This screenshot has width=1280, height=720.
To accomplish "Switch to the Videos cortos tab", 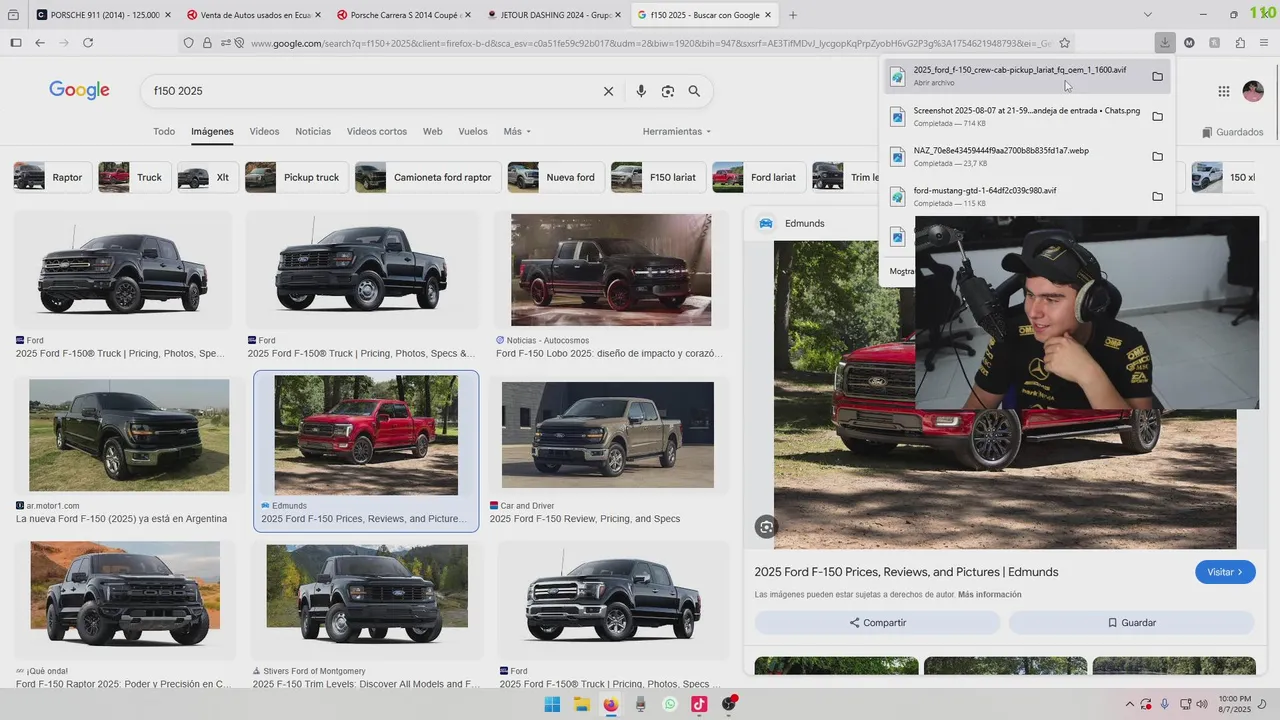I will tap(377, 131).
